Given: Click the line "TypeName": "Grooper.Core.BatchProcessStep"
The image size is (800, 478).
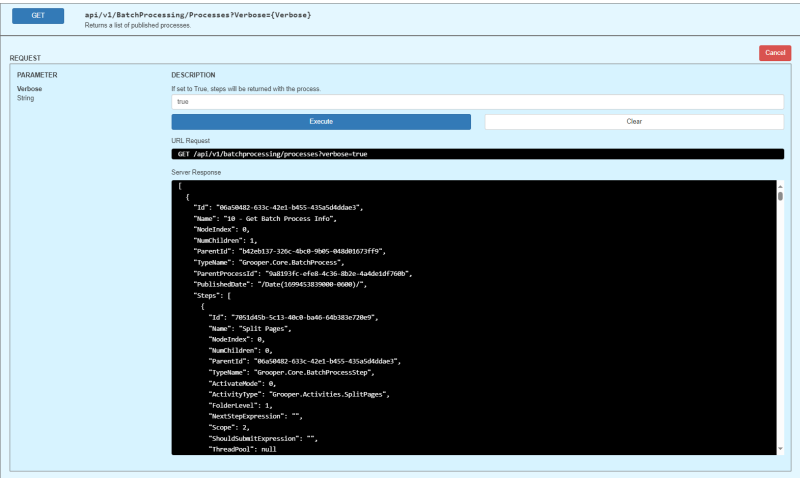Looking at the screenshot, I should pyautogui.click(x=292, y=373).
